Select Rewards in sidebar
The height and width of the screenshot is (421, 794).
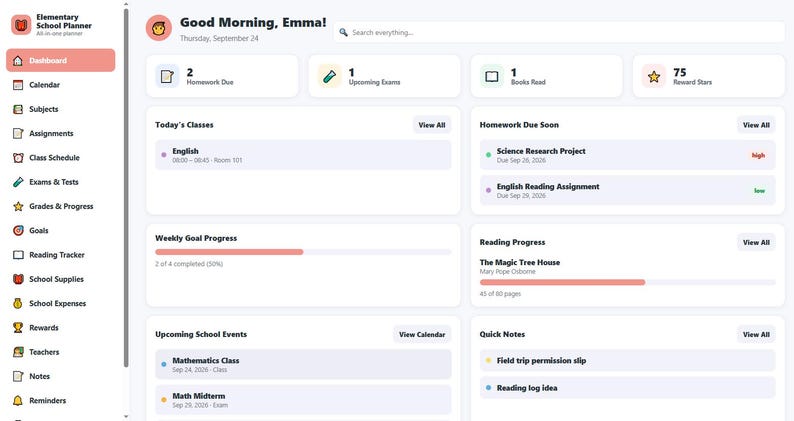pyautogui.click(x=61, y=328)
